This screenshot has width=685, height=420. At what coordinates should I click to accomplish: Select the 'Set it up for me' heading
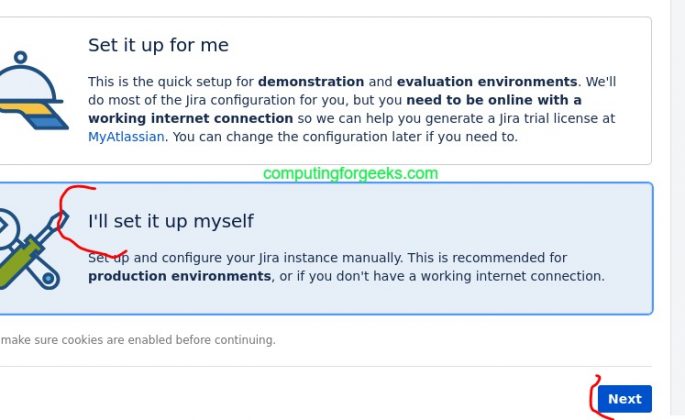coord(158,45)
